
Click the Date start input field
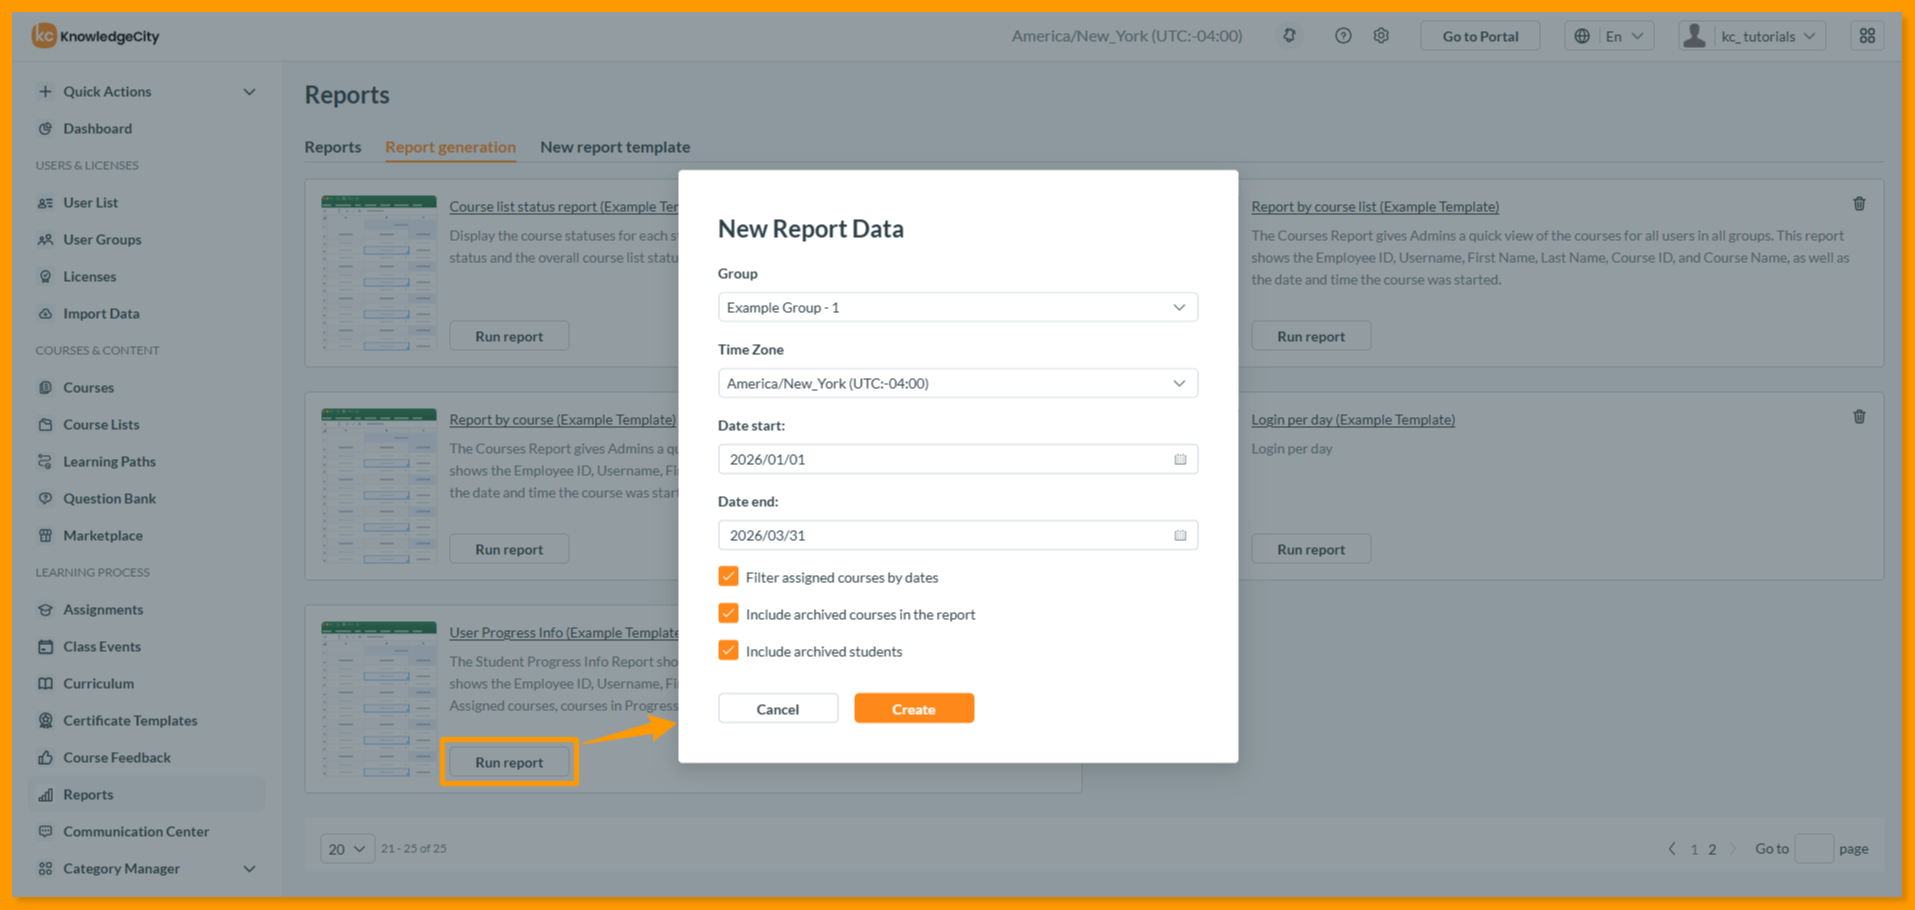pyautogui.click(x=957, y=459)
